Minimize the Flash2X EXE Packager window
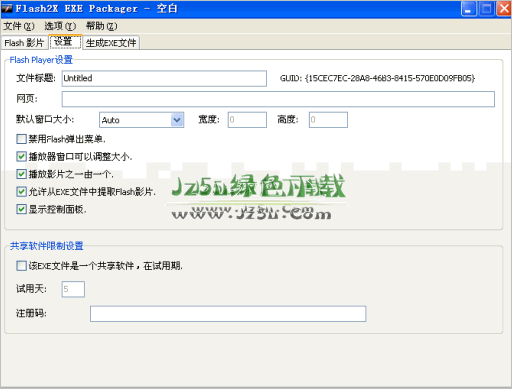 [468, 8]
